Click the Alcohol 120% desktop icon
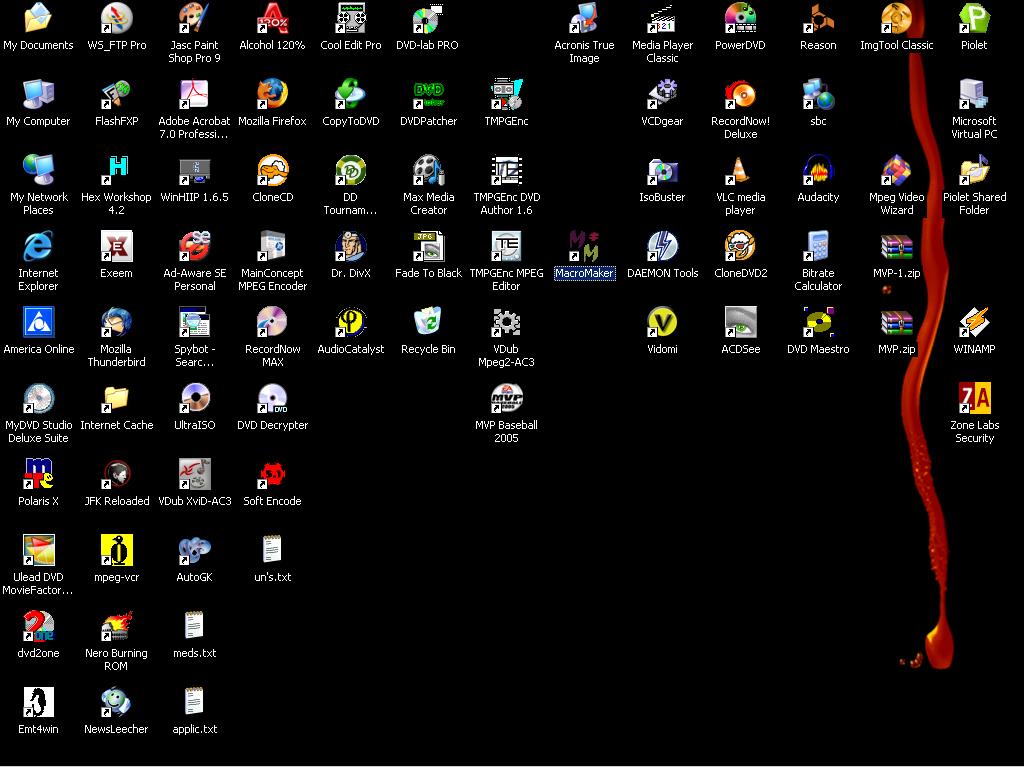The height and width of the screenshot is (768, 1024). pos(272,18)
